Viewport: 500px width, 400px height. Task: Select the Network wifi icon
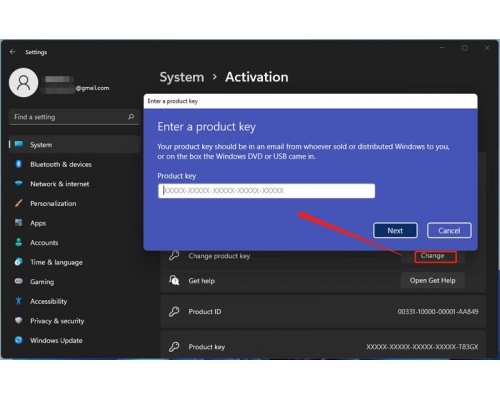19,183
